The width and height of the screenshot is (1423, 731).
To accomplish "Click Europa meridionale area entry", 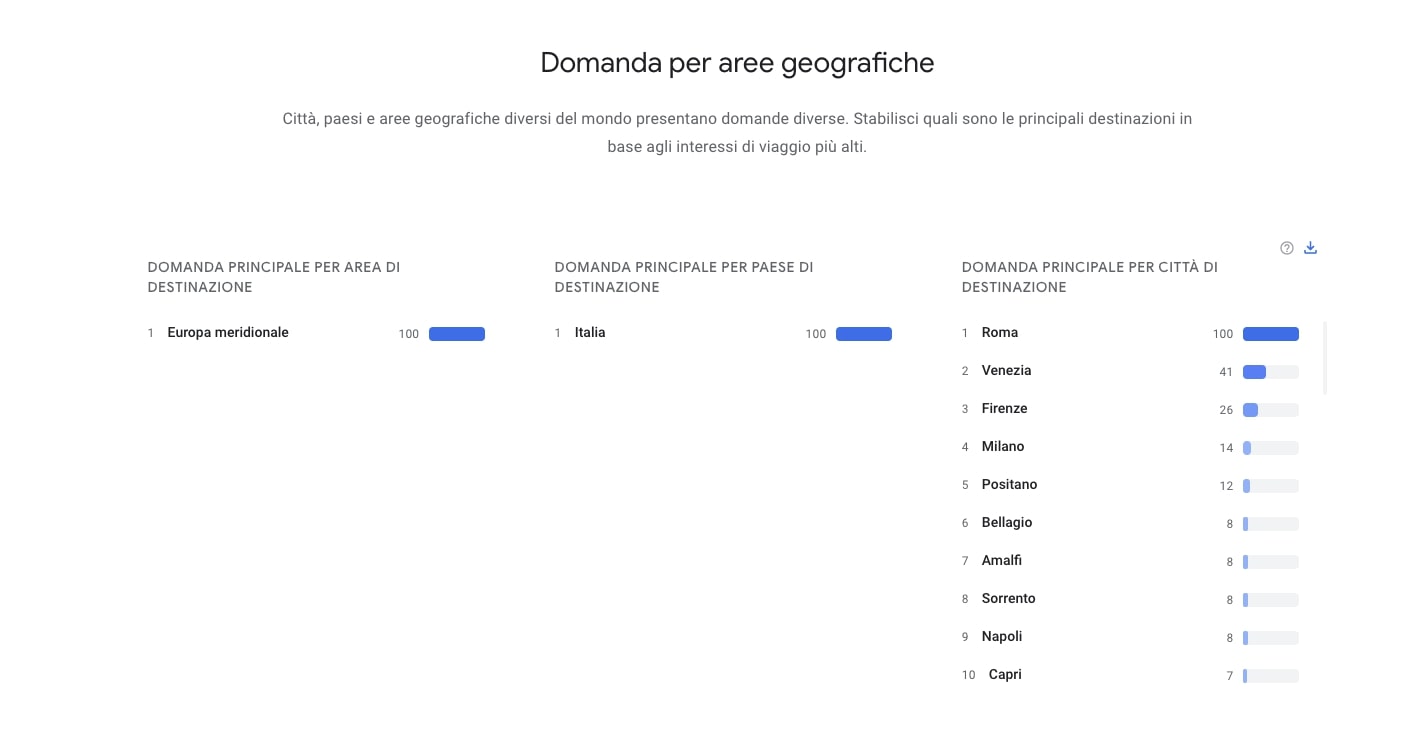I will click(x=228, y=333).
